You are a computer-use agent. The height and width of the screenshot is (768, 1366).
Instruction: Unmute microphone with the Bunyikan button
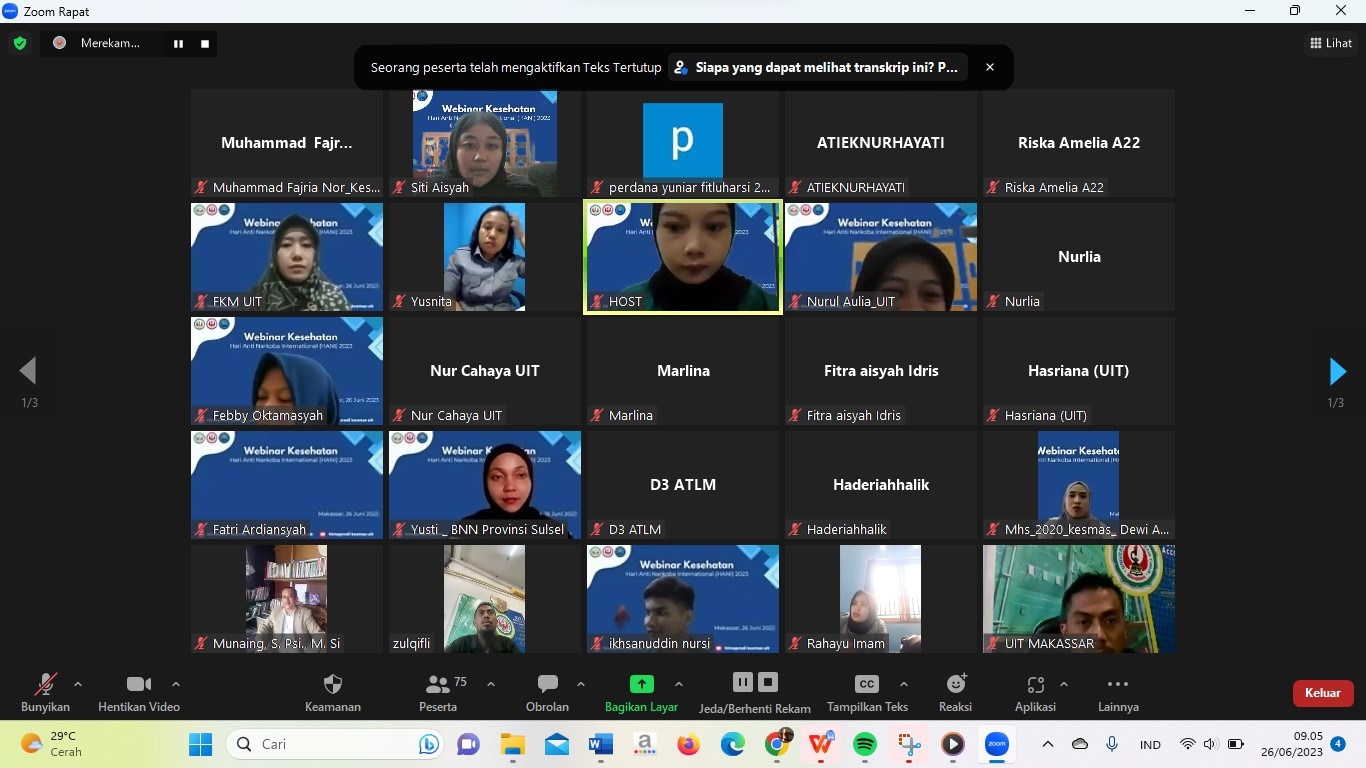point(46,685)
